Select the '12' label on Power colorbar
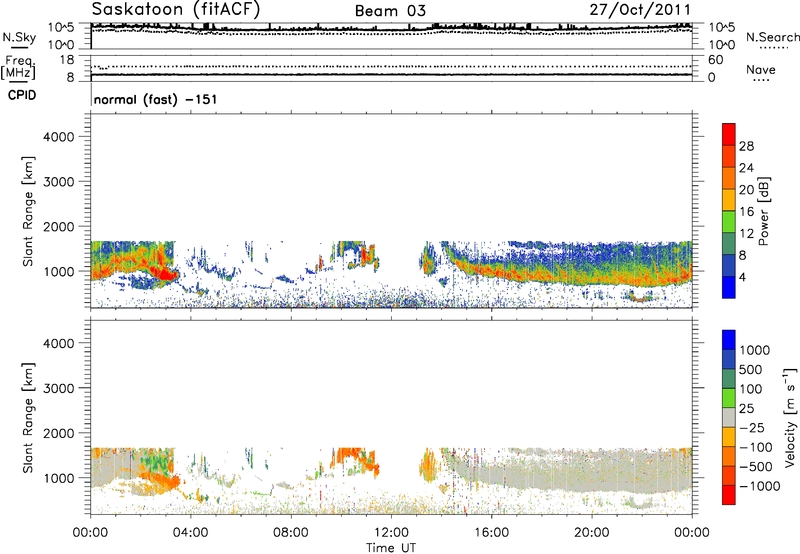Viewport: 800px width, 554px height. pyautogui.click(x=746, y=234)
